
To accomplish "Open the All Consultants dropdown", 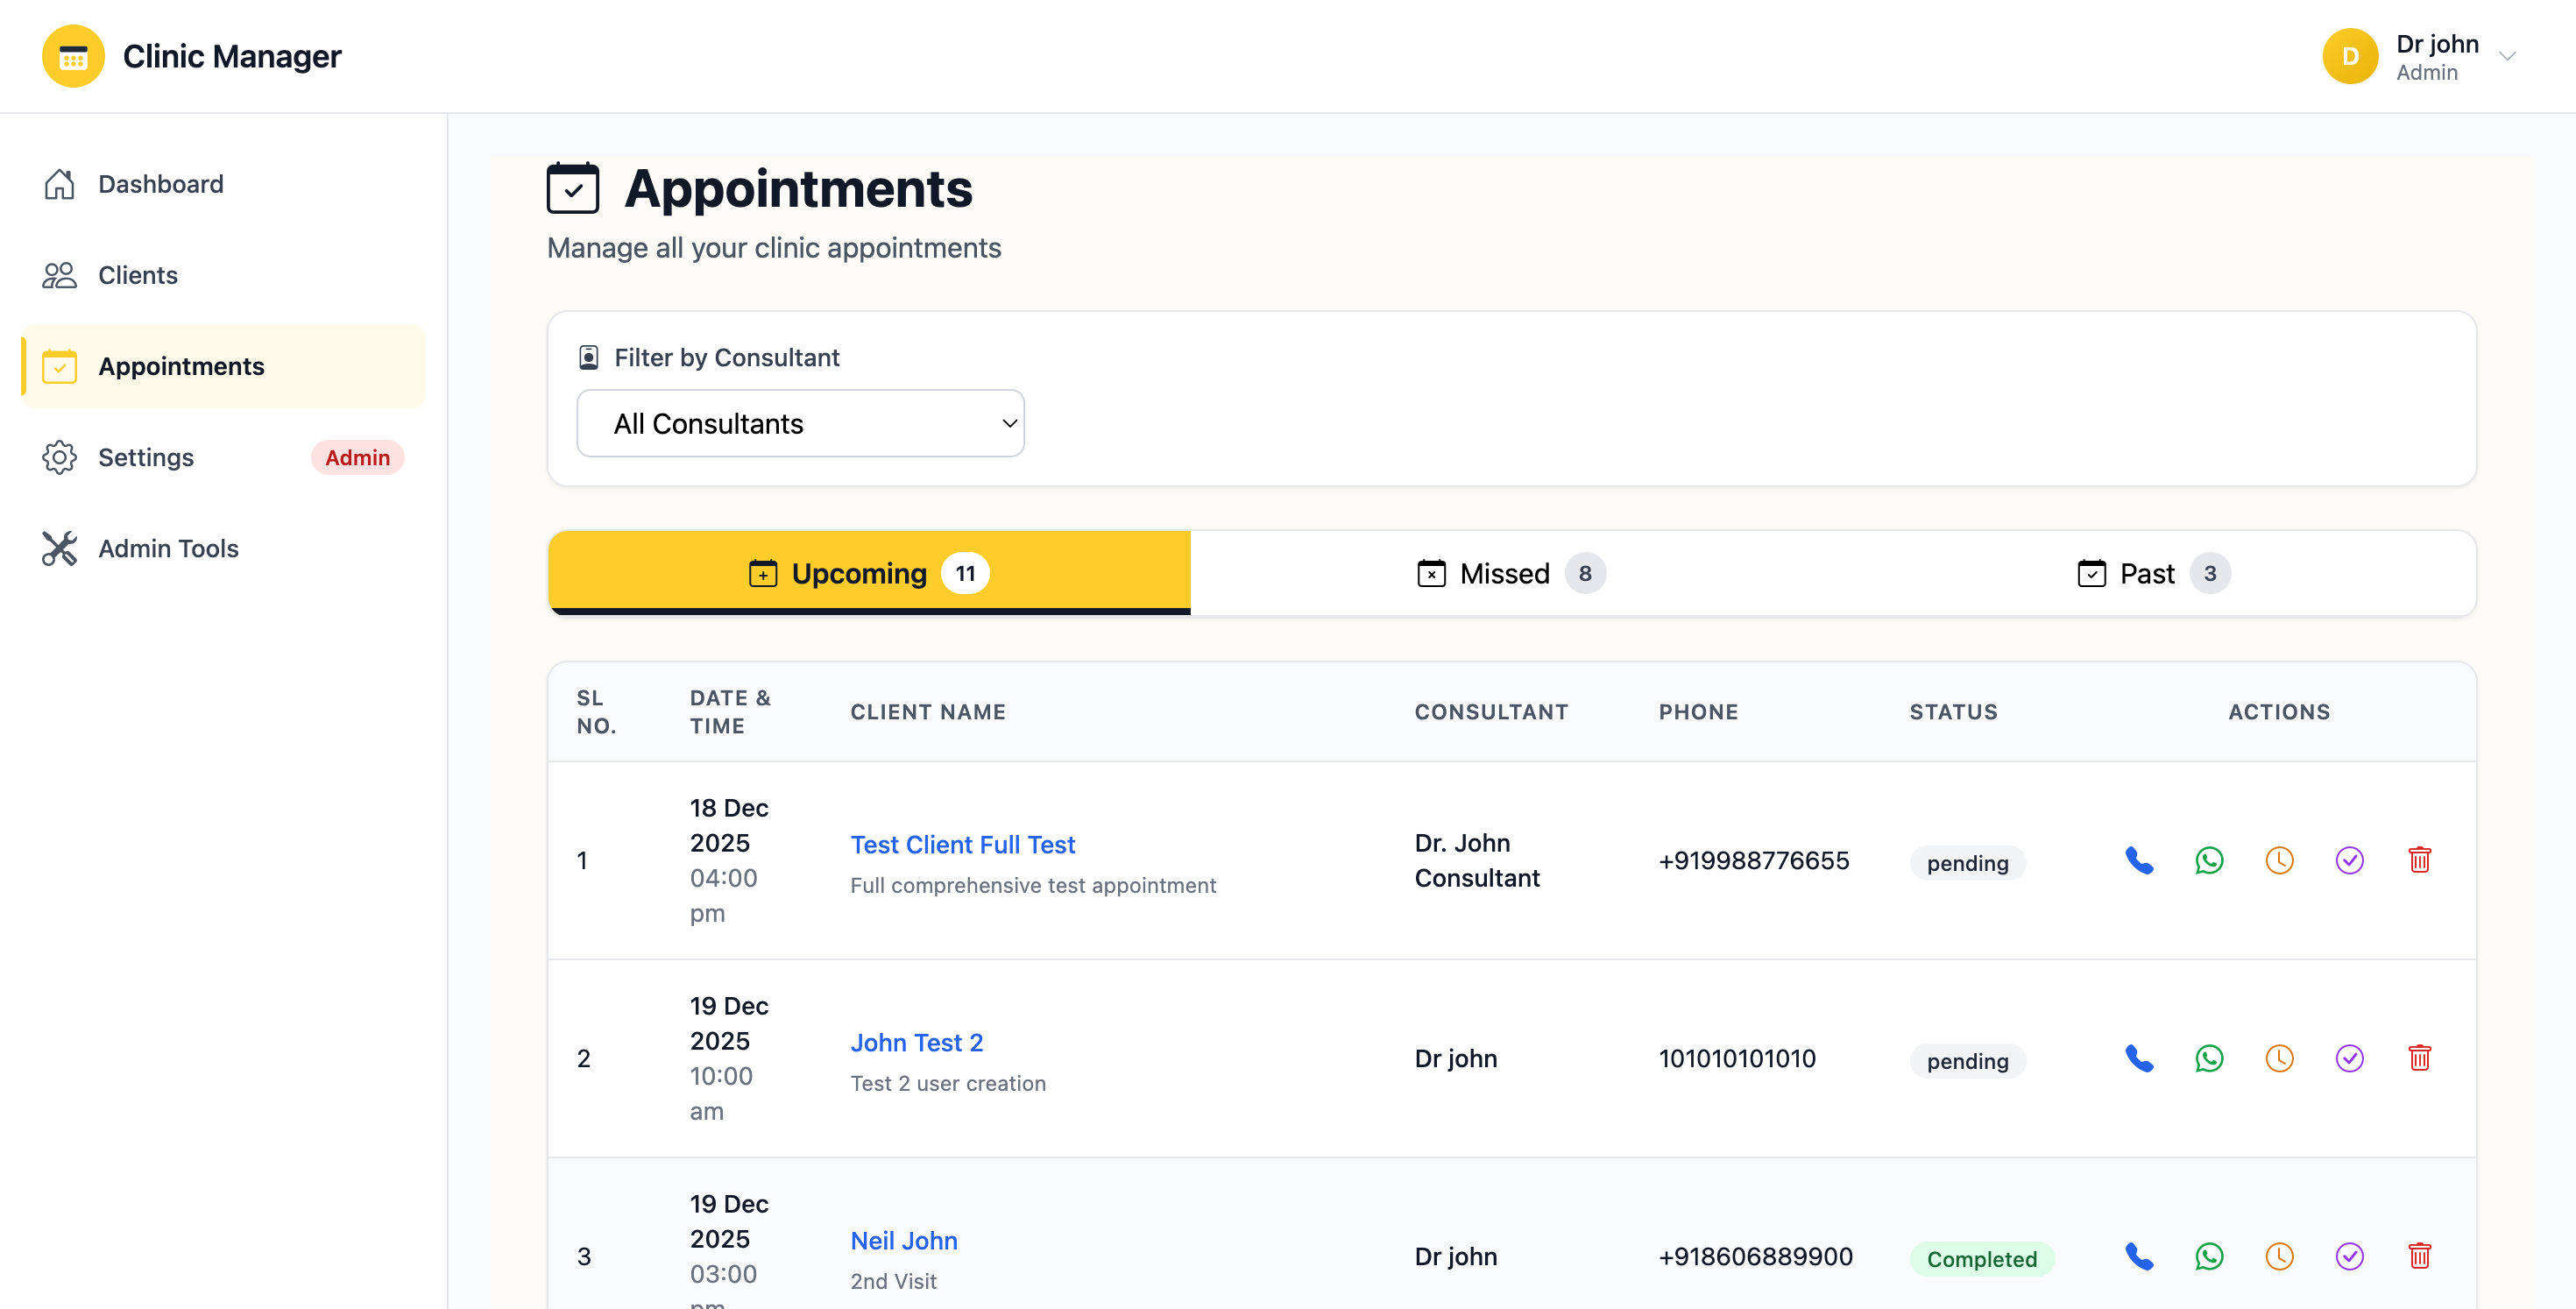I will (x=799, y=423).
